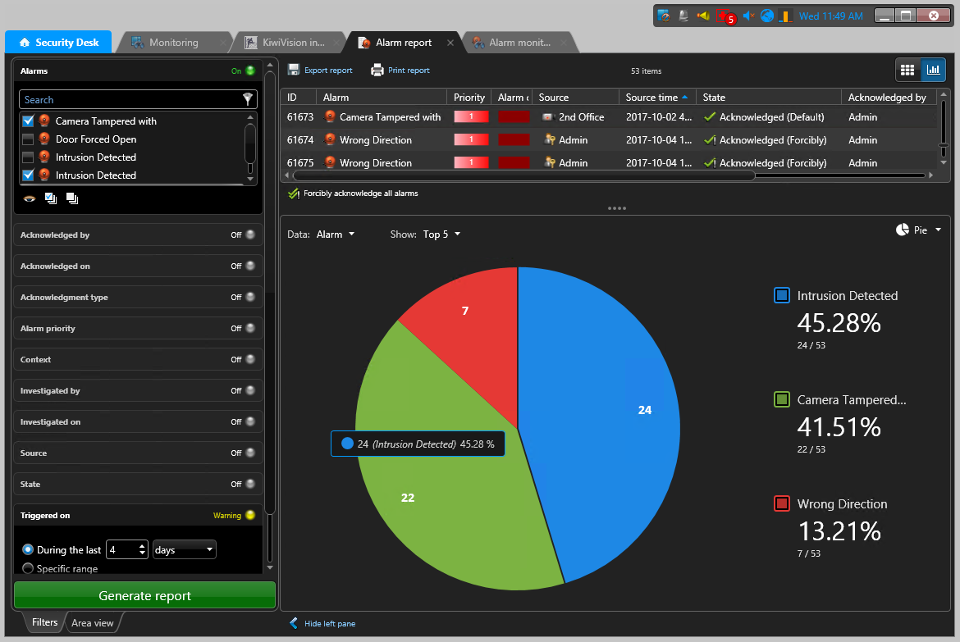Click the Forcibly acknowledge all alarms icon
Image resolution: width=960 pixels, height=642 pixels.
294,193
